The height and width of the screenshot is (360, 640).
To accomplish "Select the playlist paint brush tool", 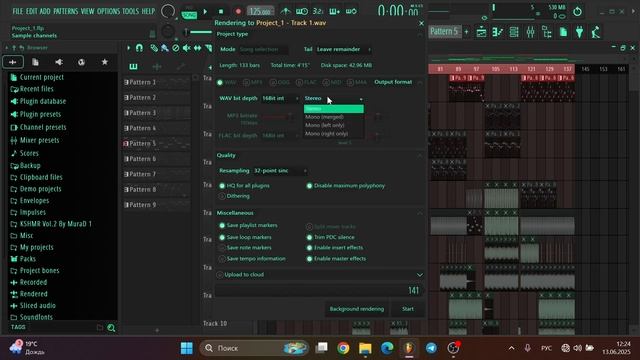I will click(164, 48).
